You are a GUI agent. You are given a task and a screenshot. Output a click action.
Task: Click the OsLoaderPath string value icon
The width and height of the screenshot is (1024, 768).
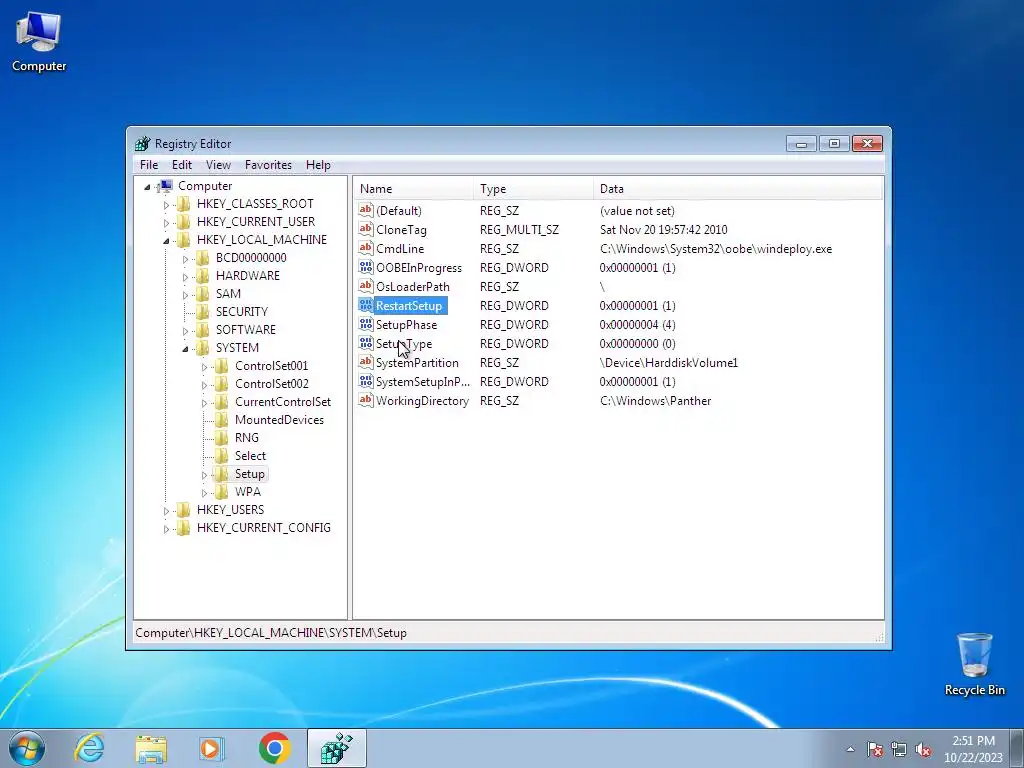tap(366, 286)
